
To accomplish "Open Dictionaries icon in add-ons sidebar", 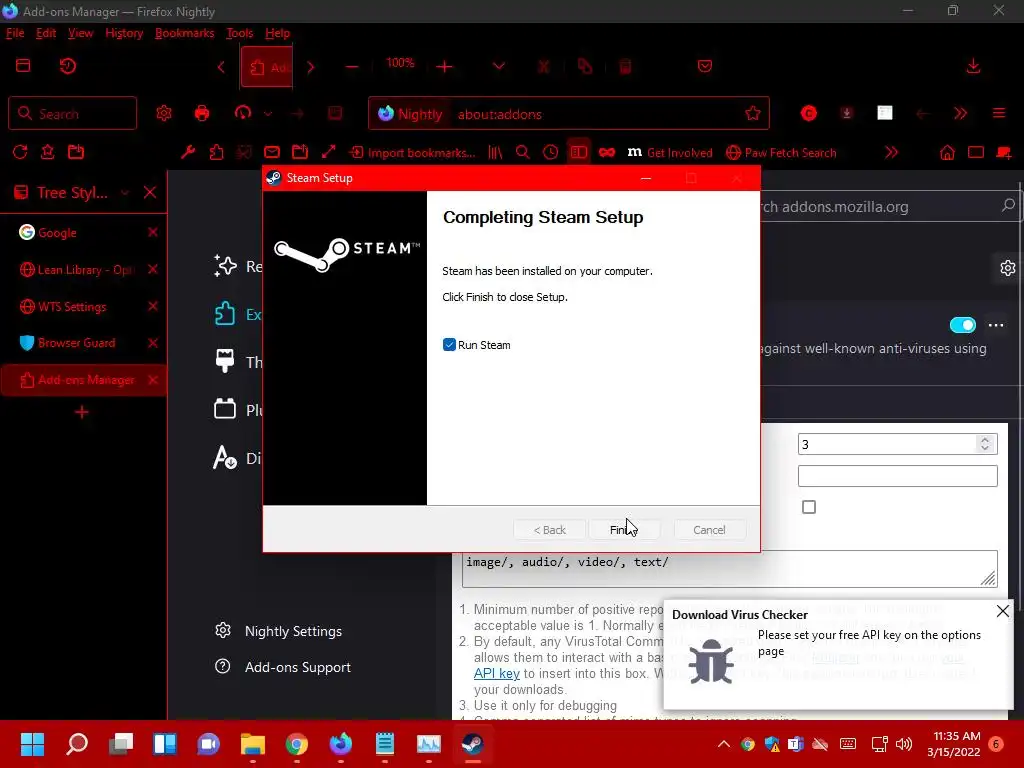I will [225, 457].
